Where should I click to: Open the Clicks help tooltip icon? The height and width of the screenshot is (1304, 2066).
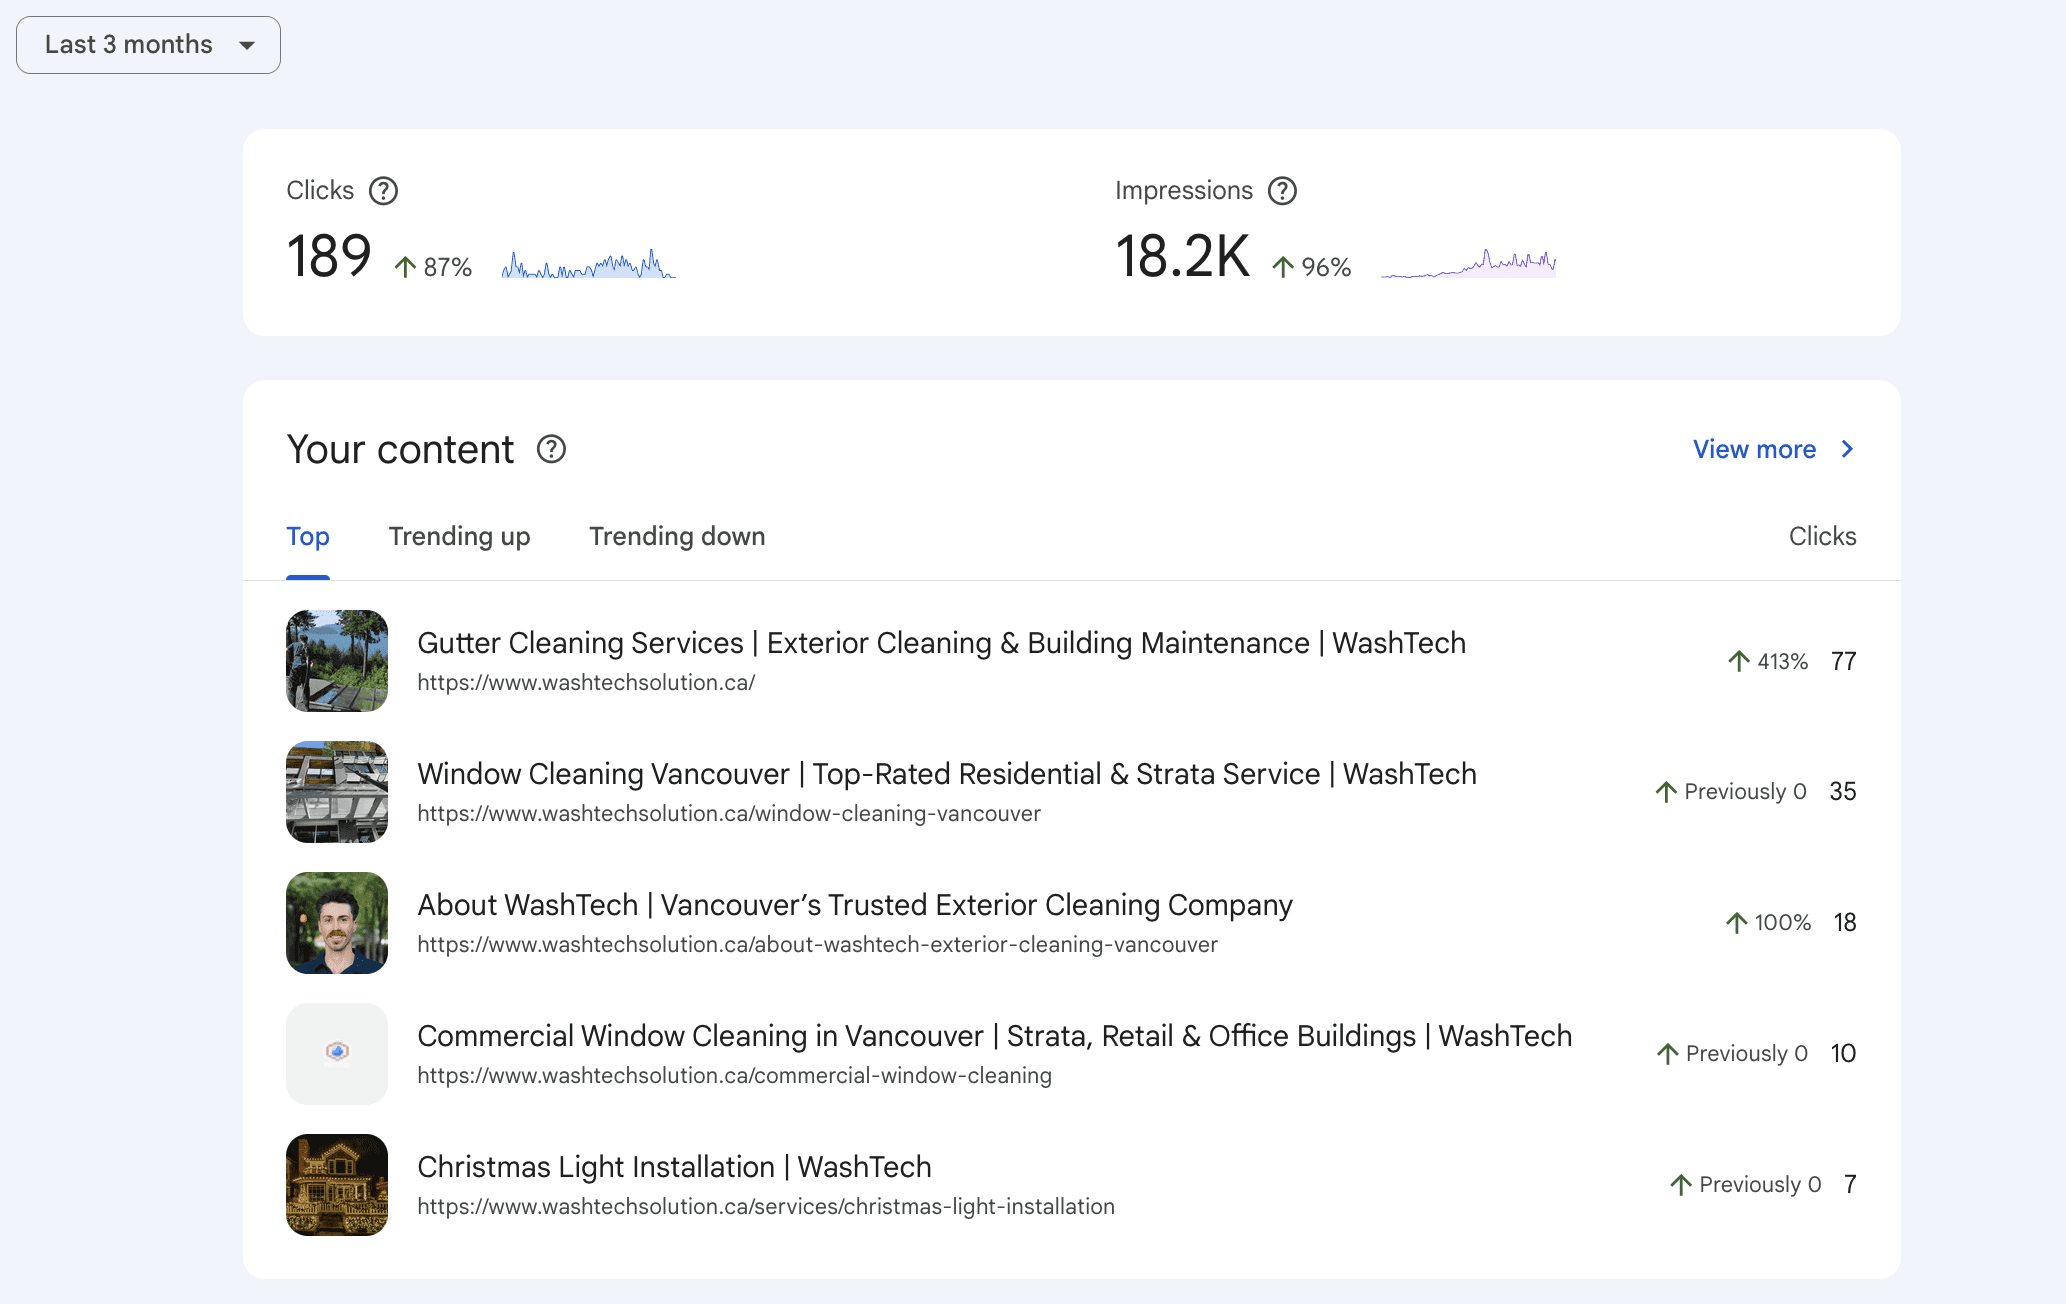pyautogui.click(x=383, y=190)
